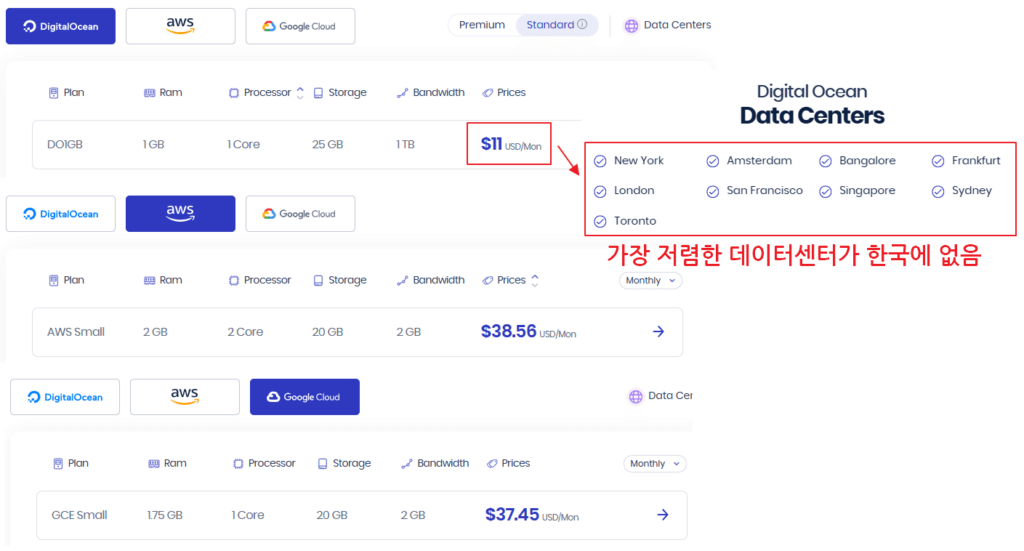1024x551 pixels.
Task: Click the $11 USD/Mon price
Action: pyautogui.click(x=510, y=145)
